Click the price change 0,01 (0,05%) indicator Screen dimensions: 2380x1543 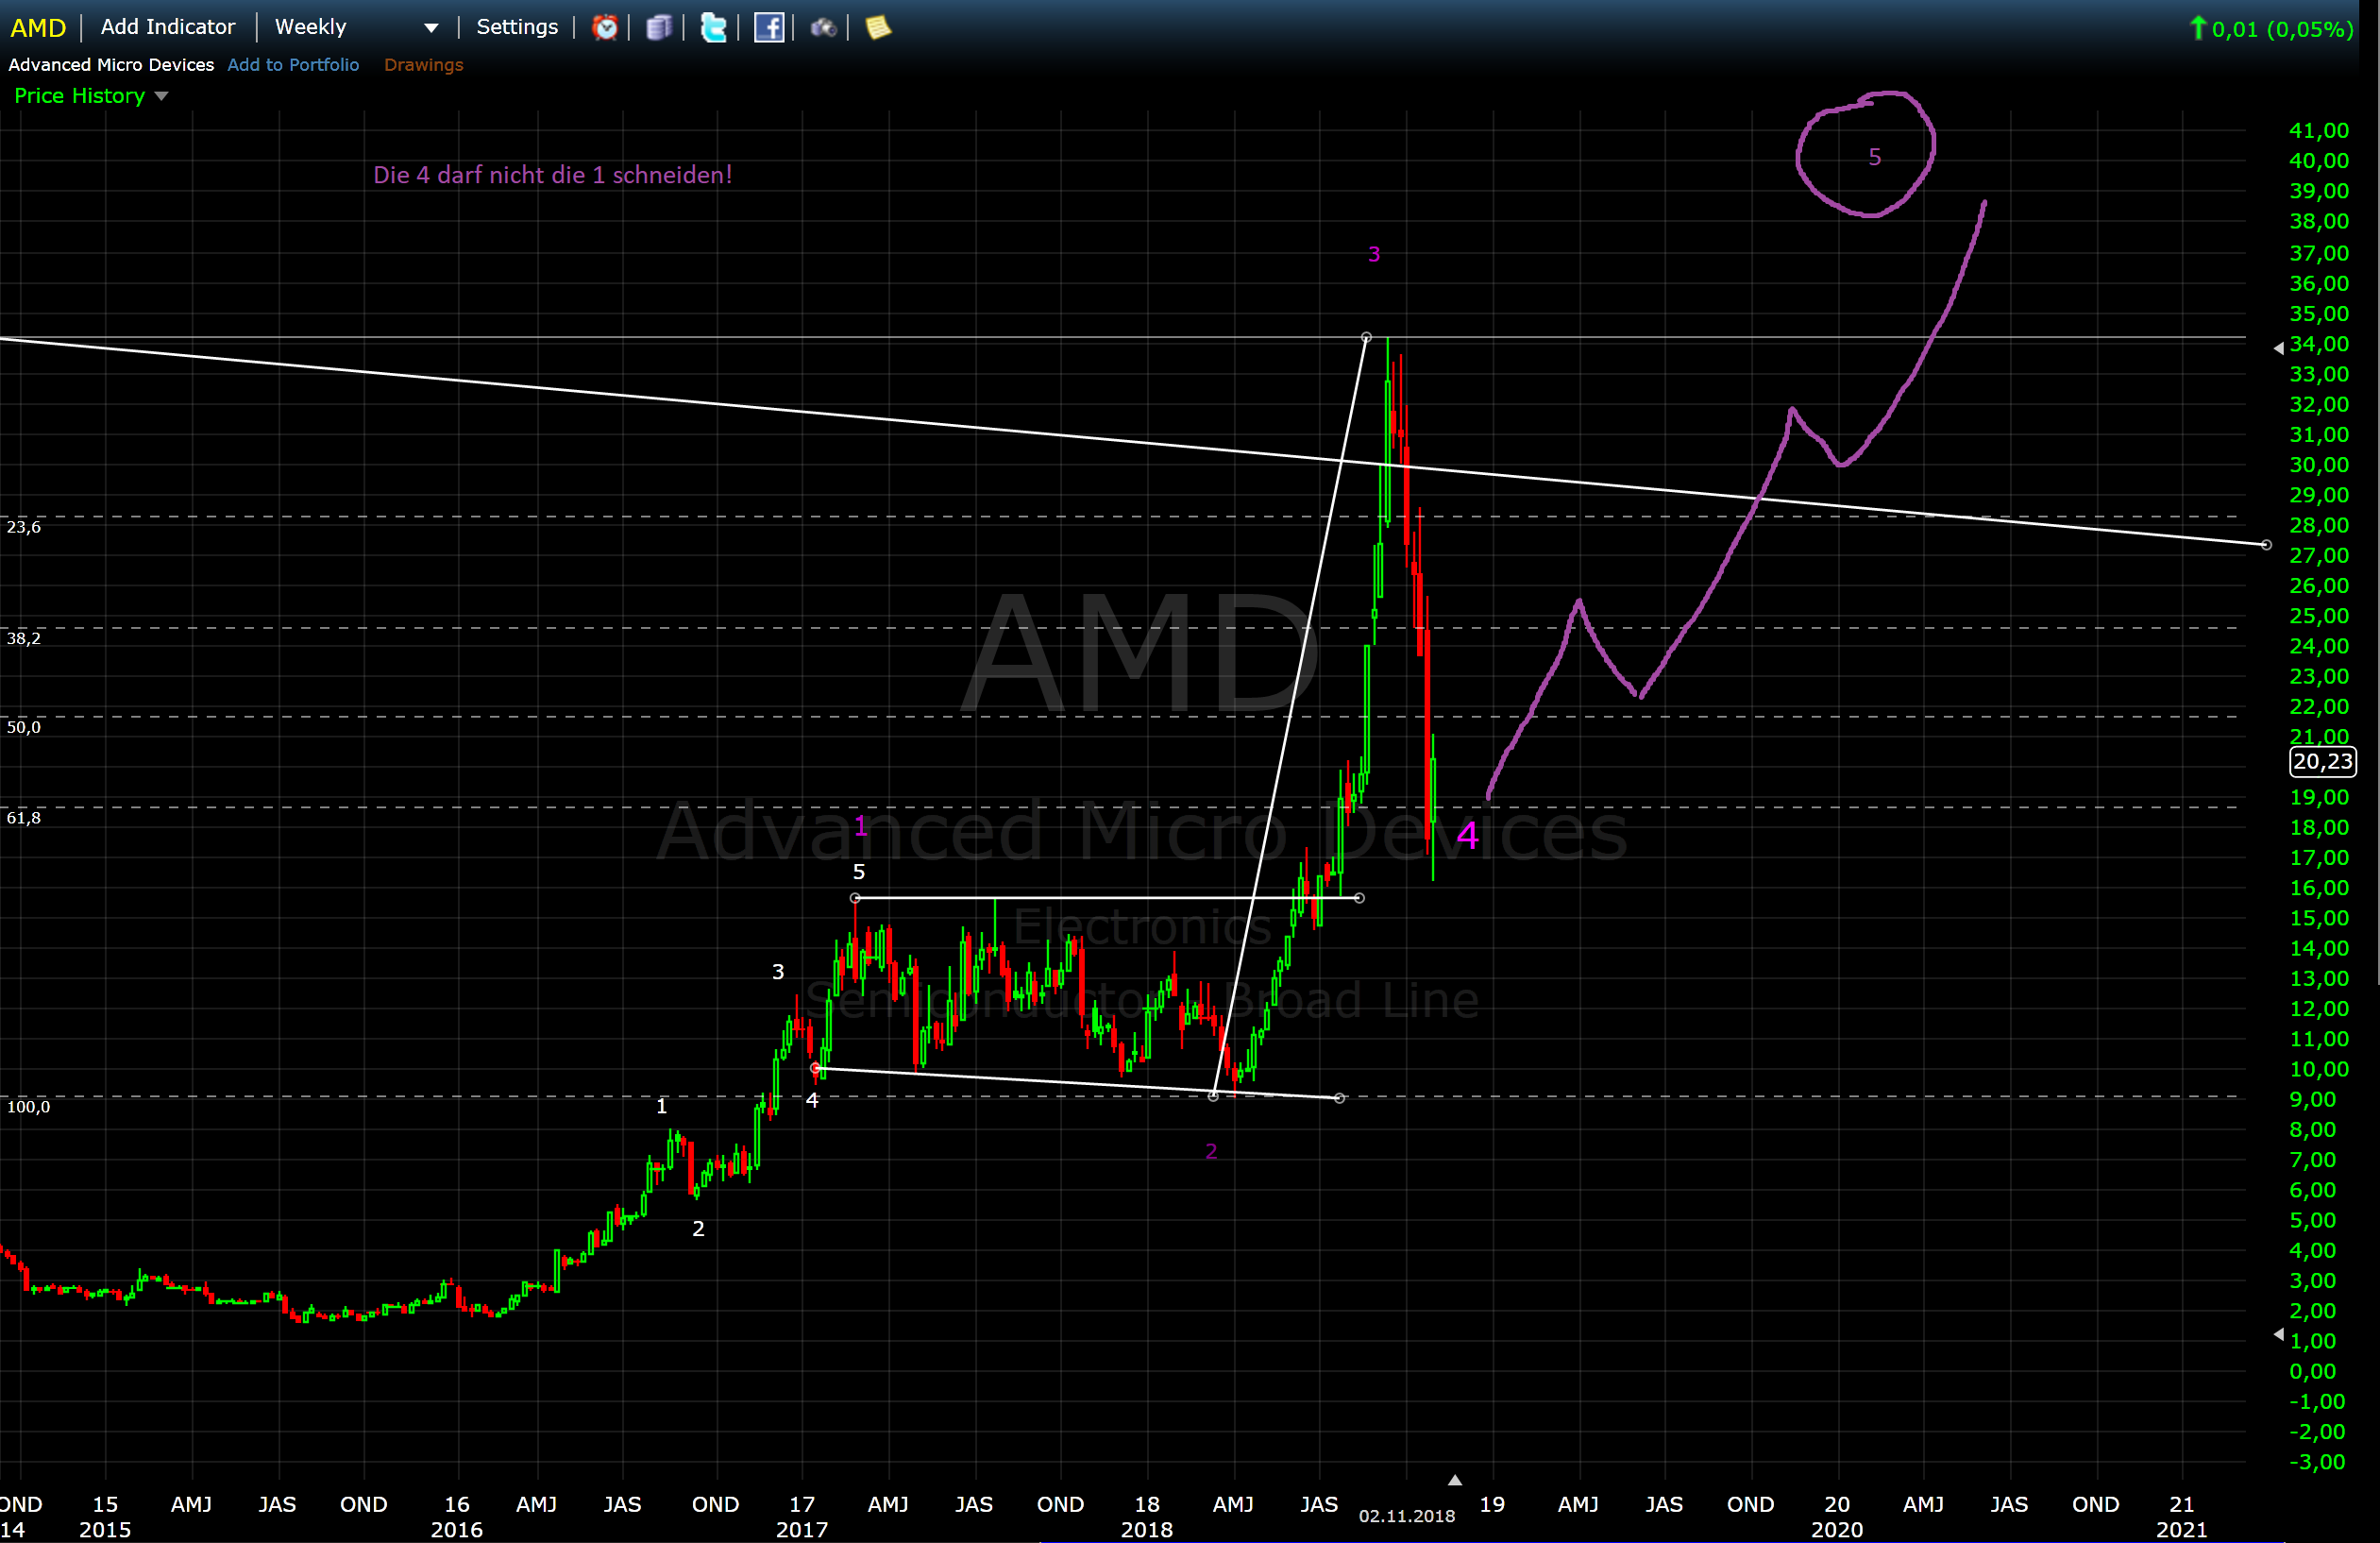pyautogui.click(x=2272, y=29)
